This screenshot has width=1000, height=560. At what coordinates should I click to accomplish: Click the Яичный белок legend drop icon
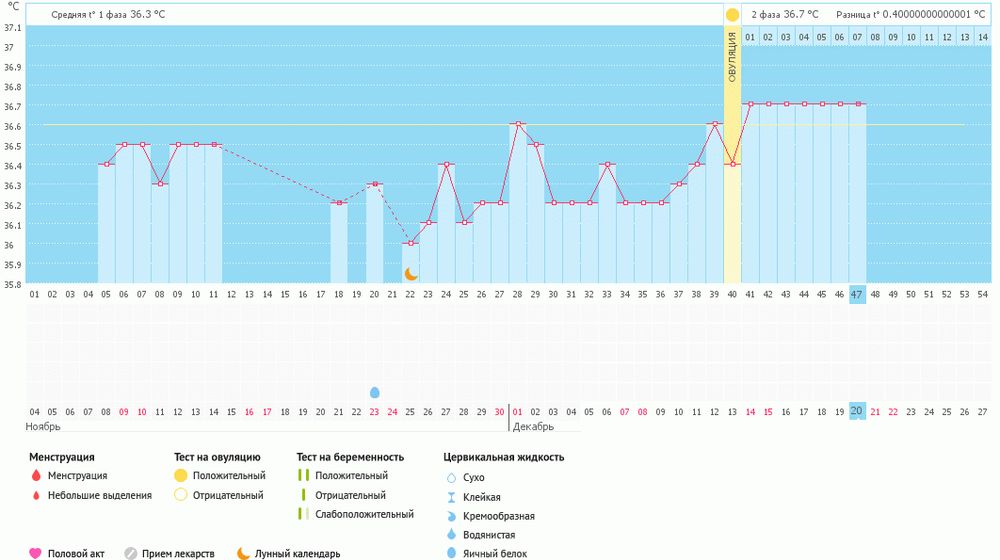pyautogui.click(x=450, y=554)
